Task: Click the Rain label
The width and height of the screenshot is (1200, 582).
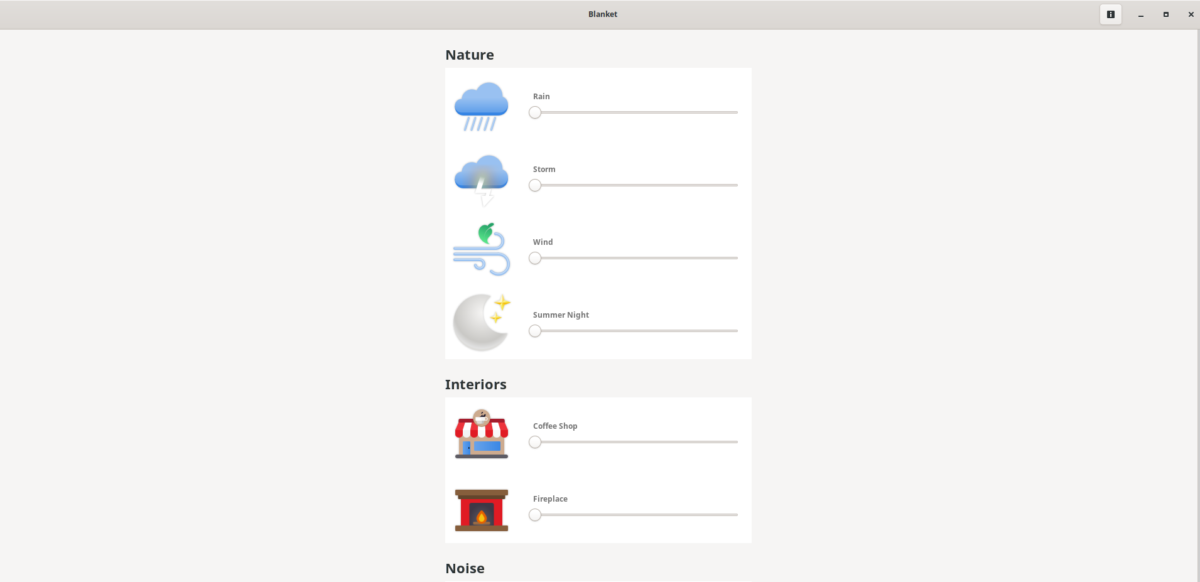Action: click(x=541, y=97)
